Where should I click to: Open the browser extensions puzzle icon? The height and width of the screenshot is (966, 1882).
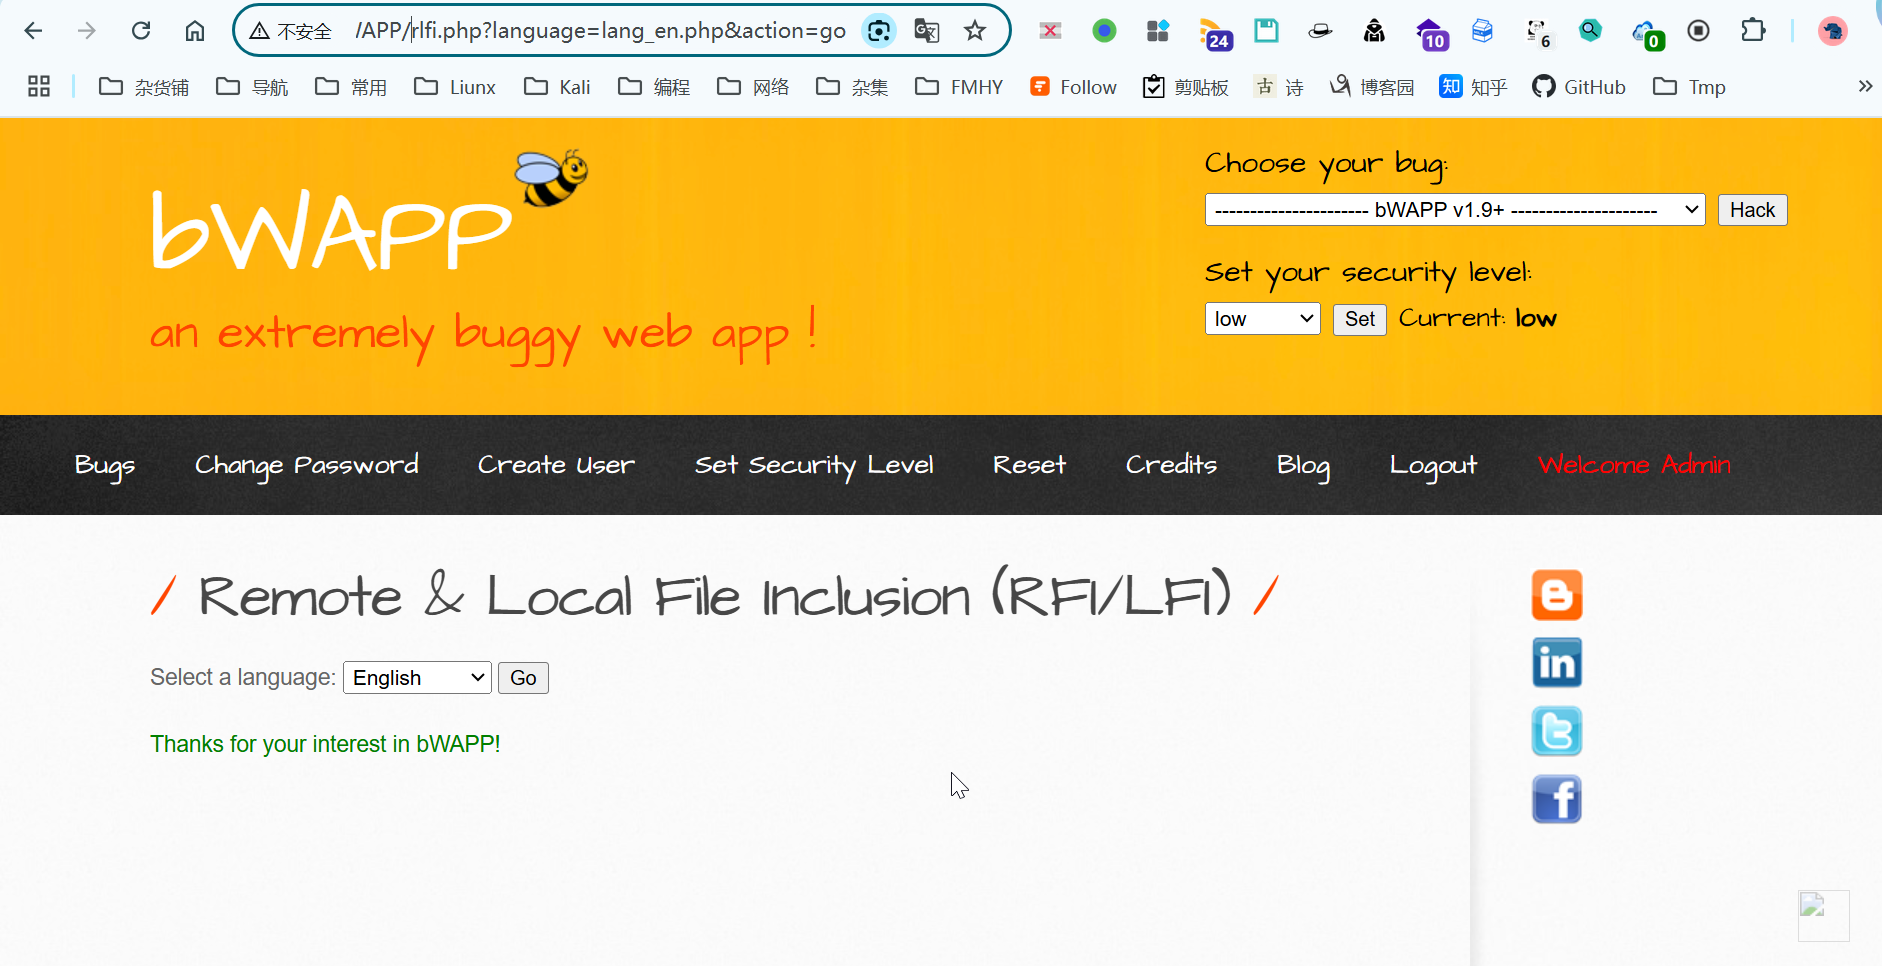click(x=1752, y=31)
